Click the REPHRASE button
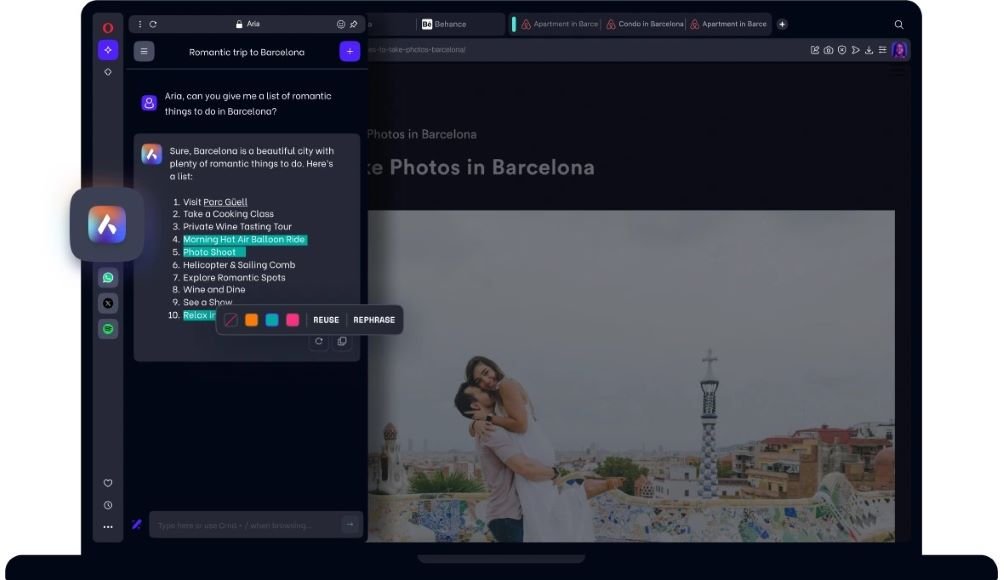The width and height of the screenshot is (1004, 580). pos(373,319)
